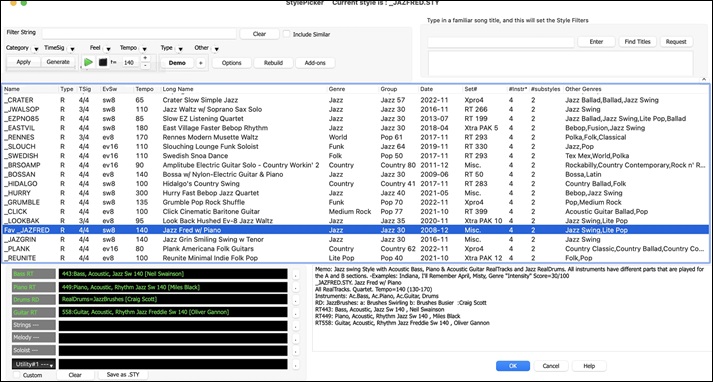
Task: Click the Apply button
Action: click(x=24, y=62)
